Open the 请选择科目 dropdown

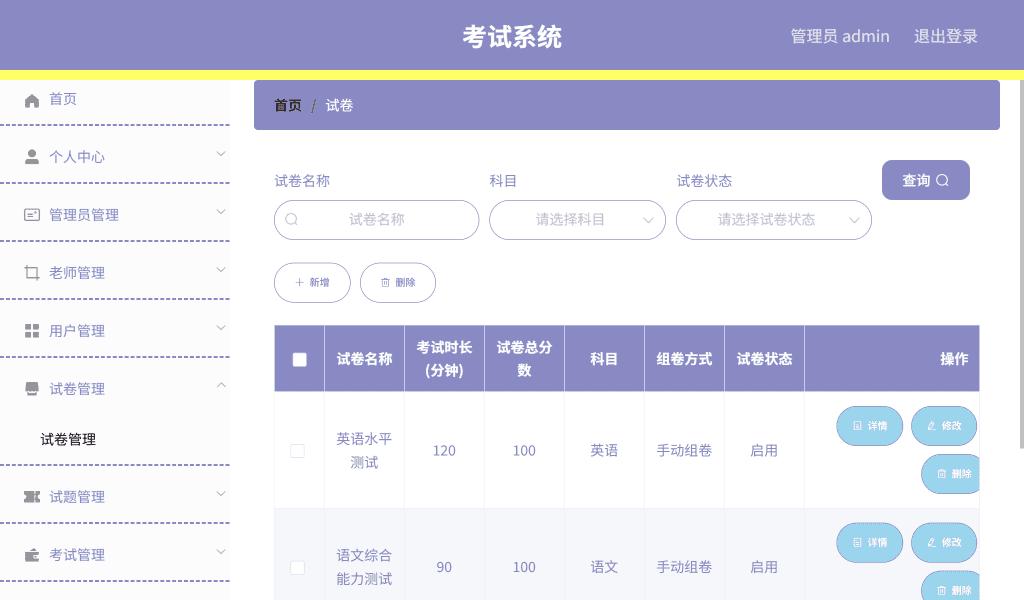(577, 219)
